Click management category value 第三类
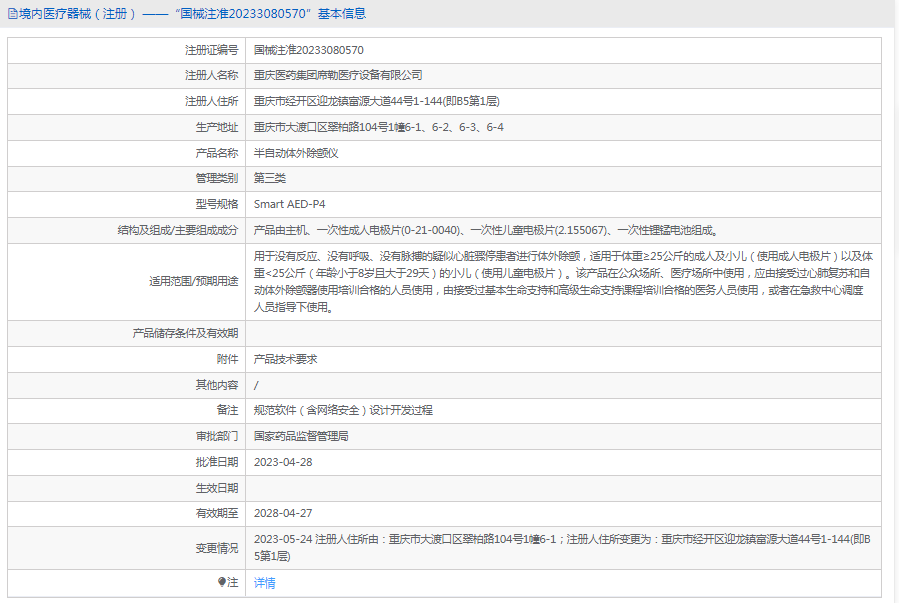The height and width of the screenshot is (603, 899). coord(269,178)
